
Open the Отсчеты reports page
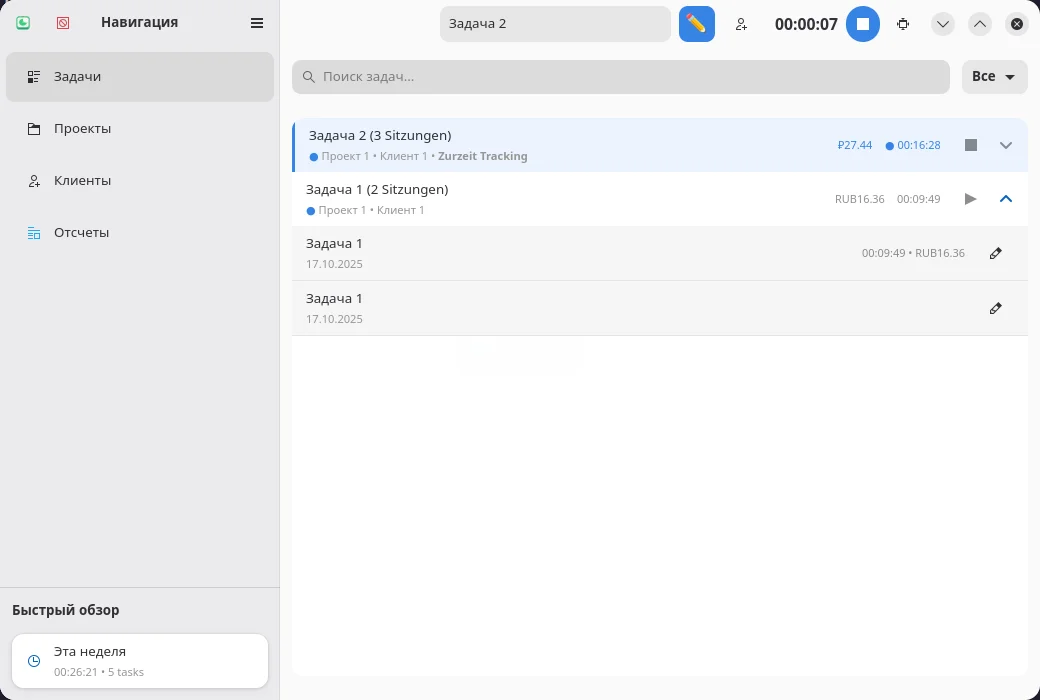pos(81,233)
